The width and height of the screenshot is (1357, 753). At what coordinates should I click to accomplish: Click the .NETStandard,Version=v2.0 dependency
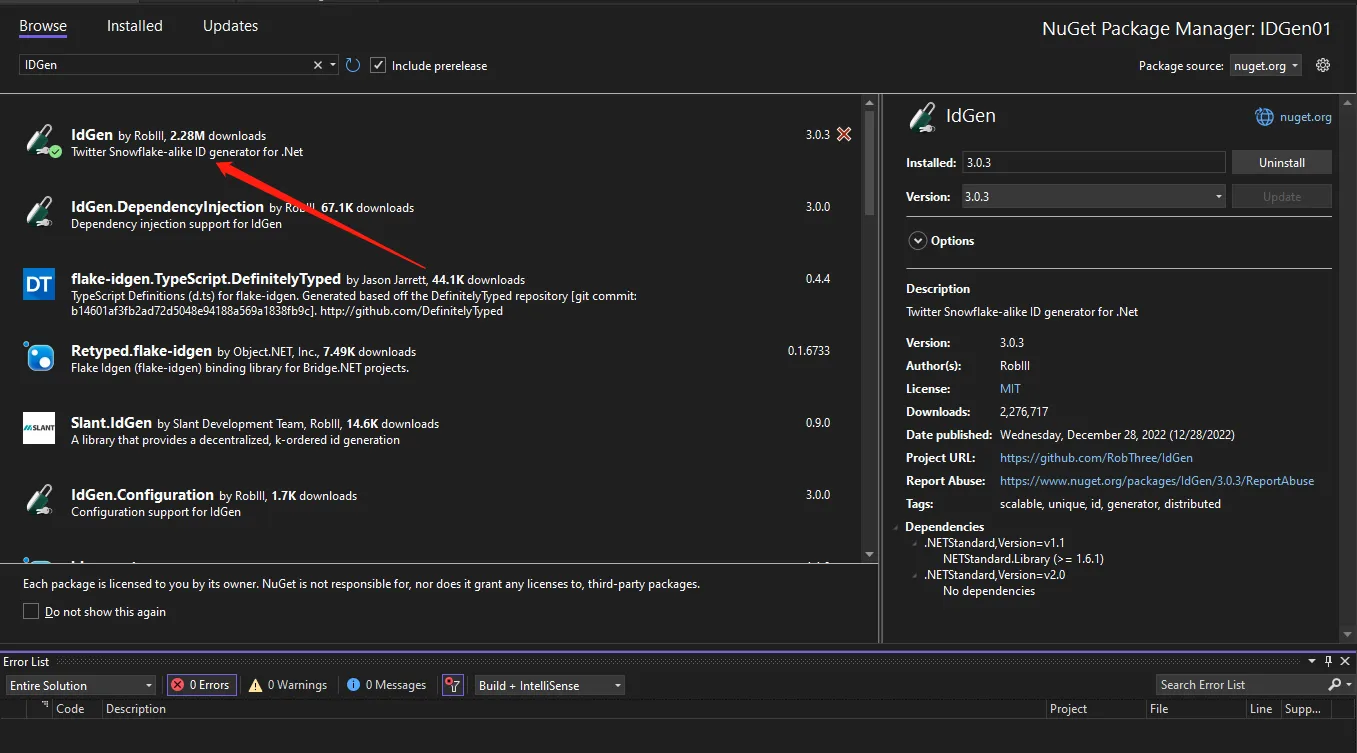[994, 575]
